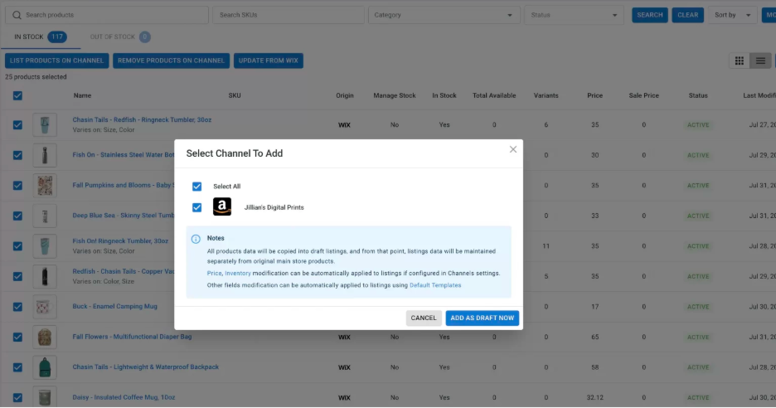Click the Search button
The width and height of the screenshot is (776, 408).
point(650,15)
